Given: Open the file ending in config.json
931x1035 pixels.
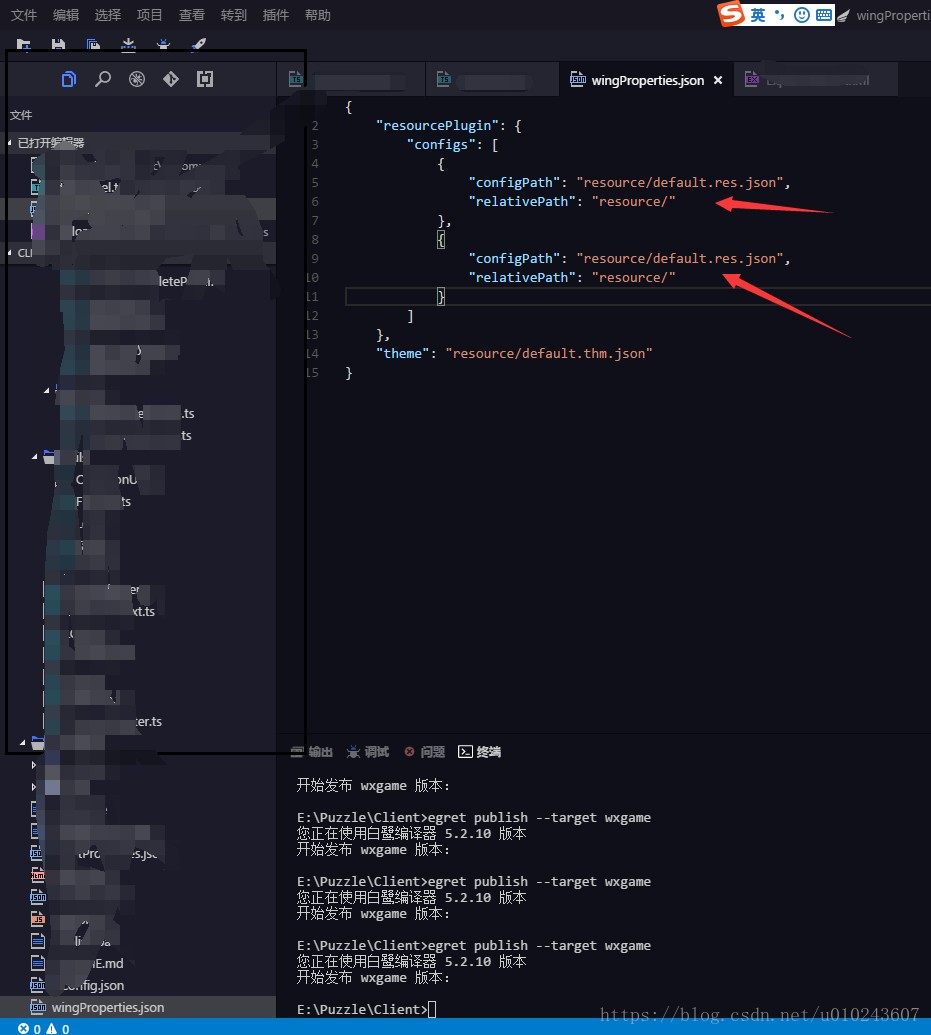Looking at the screenshot, I should click(138, 985).
